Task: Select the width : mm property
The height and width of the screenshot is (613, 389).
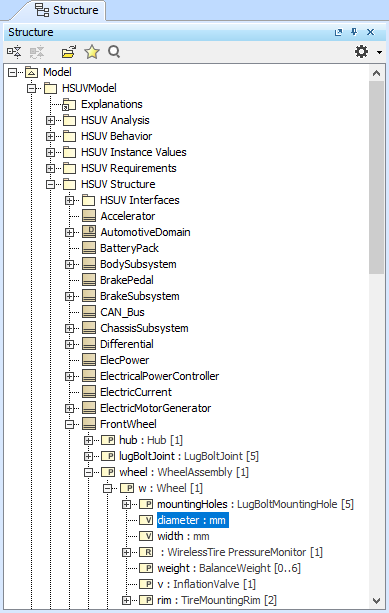Action: (183, 536)
